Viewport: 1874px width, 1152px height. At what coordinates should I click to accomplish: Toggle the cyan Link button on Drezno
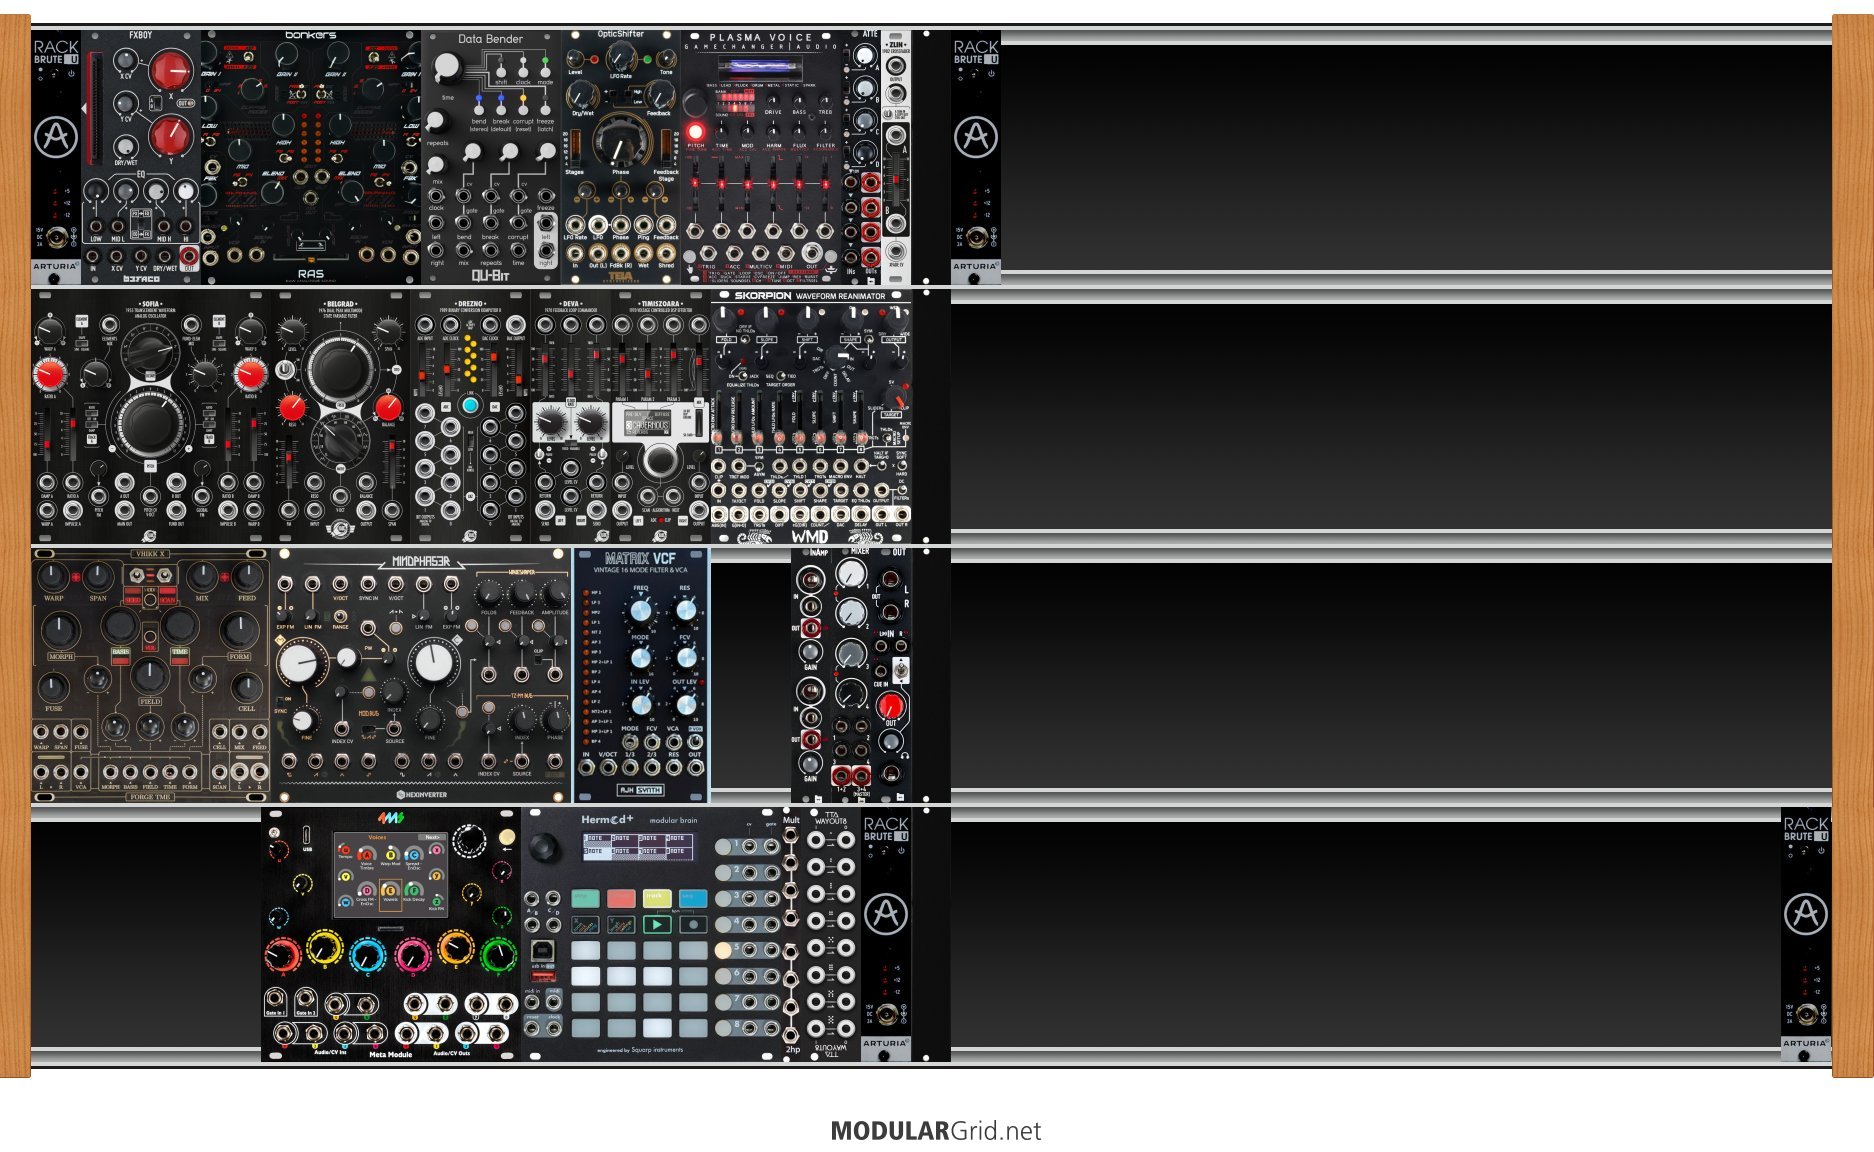tap(470, 404)
